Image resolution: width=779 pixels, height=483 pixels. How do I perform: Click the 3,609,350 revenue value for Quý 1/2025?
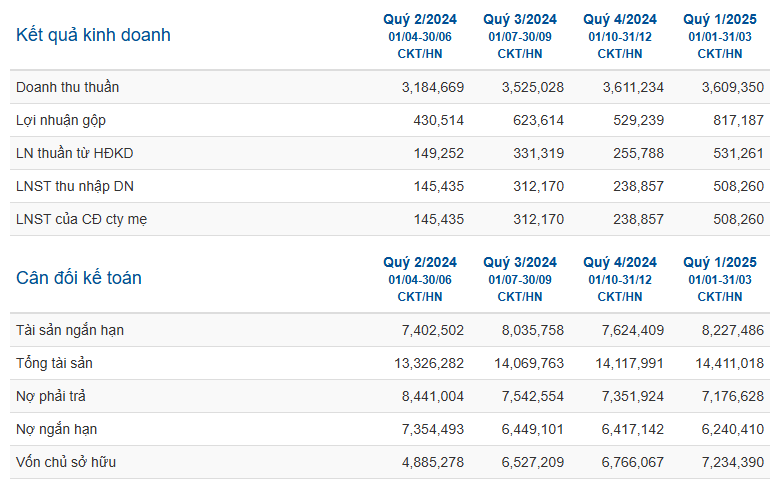coord(729,87)
